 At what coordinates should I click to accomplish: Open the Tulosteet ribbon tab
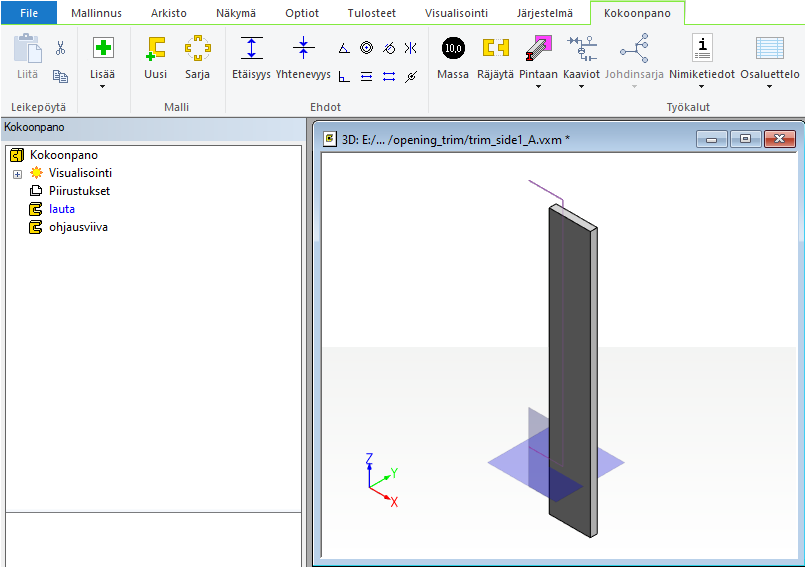tap(369, 13)
